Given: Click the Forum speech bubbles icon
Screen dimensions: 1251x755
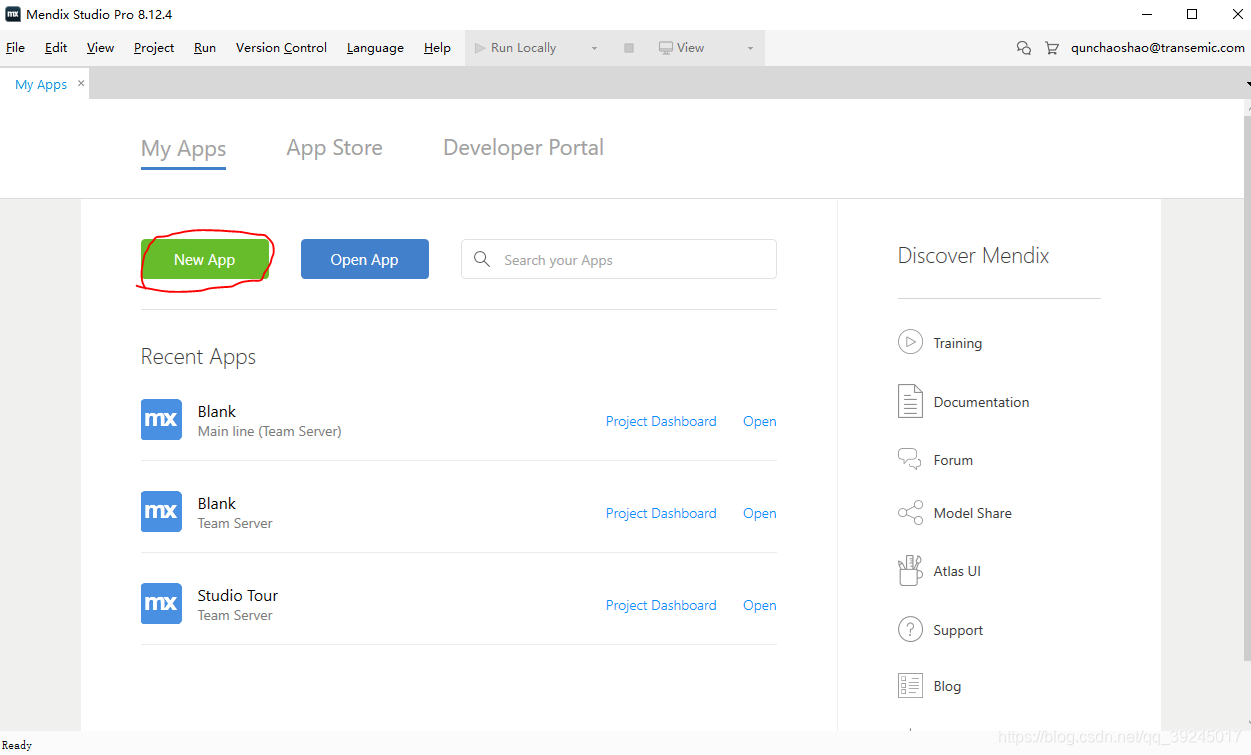Looking at the screenshot, I should [910, 459].
